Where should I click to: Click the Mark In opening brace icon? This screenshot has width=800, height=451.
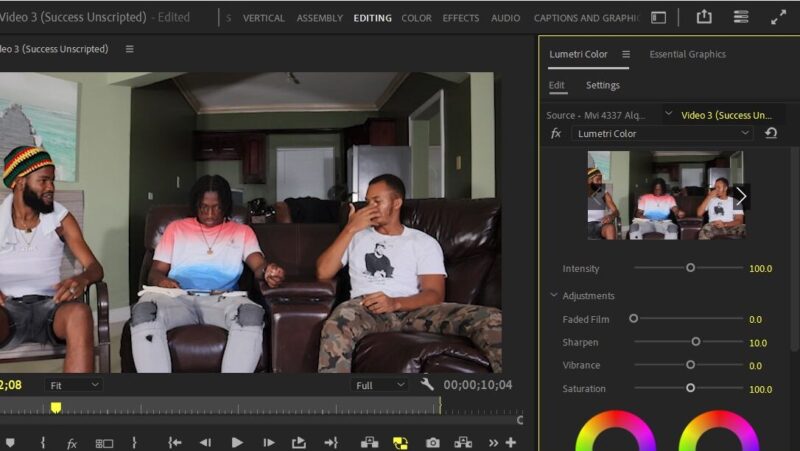coord(43,442)
